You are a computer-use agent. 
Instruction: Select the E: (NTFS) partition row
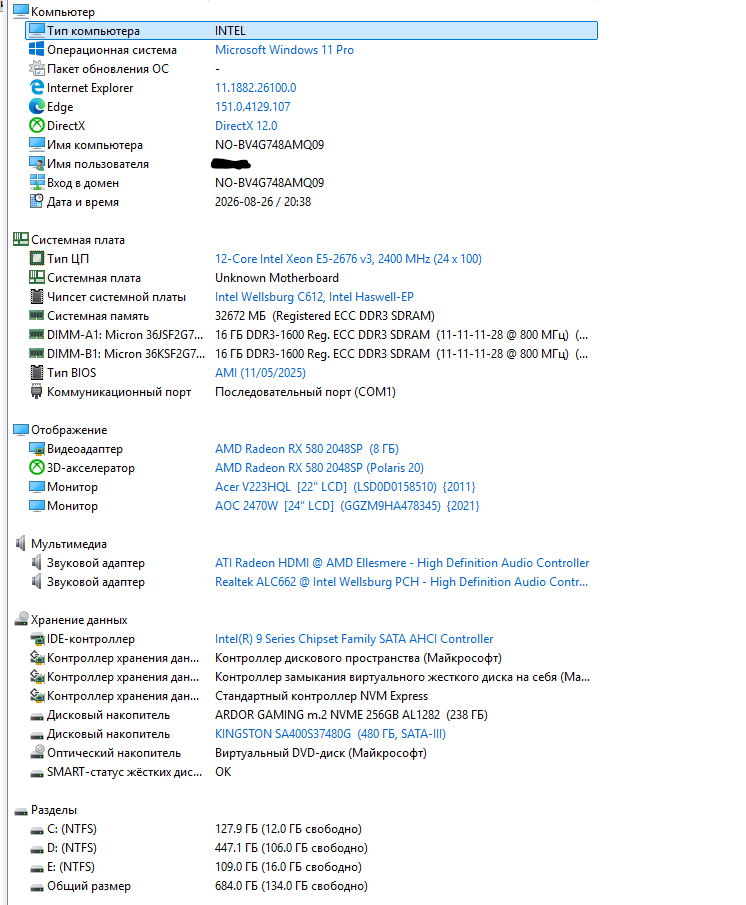pos(196,867)
